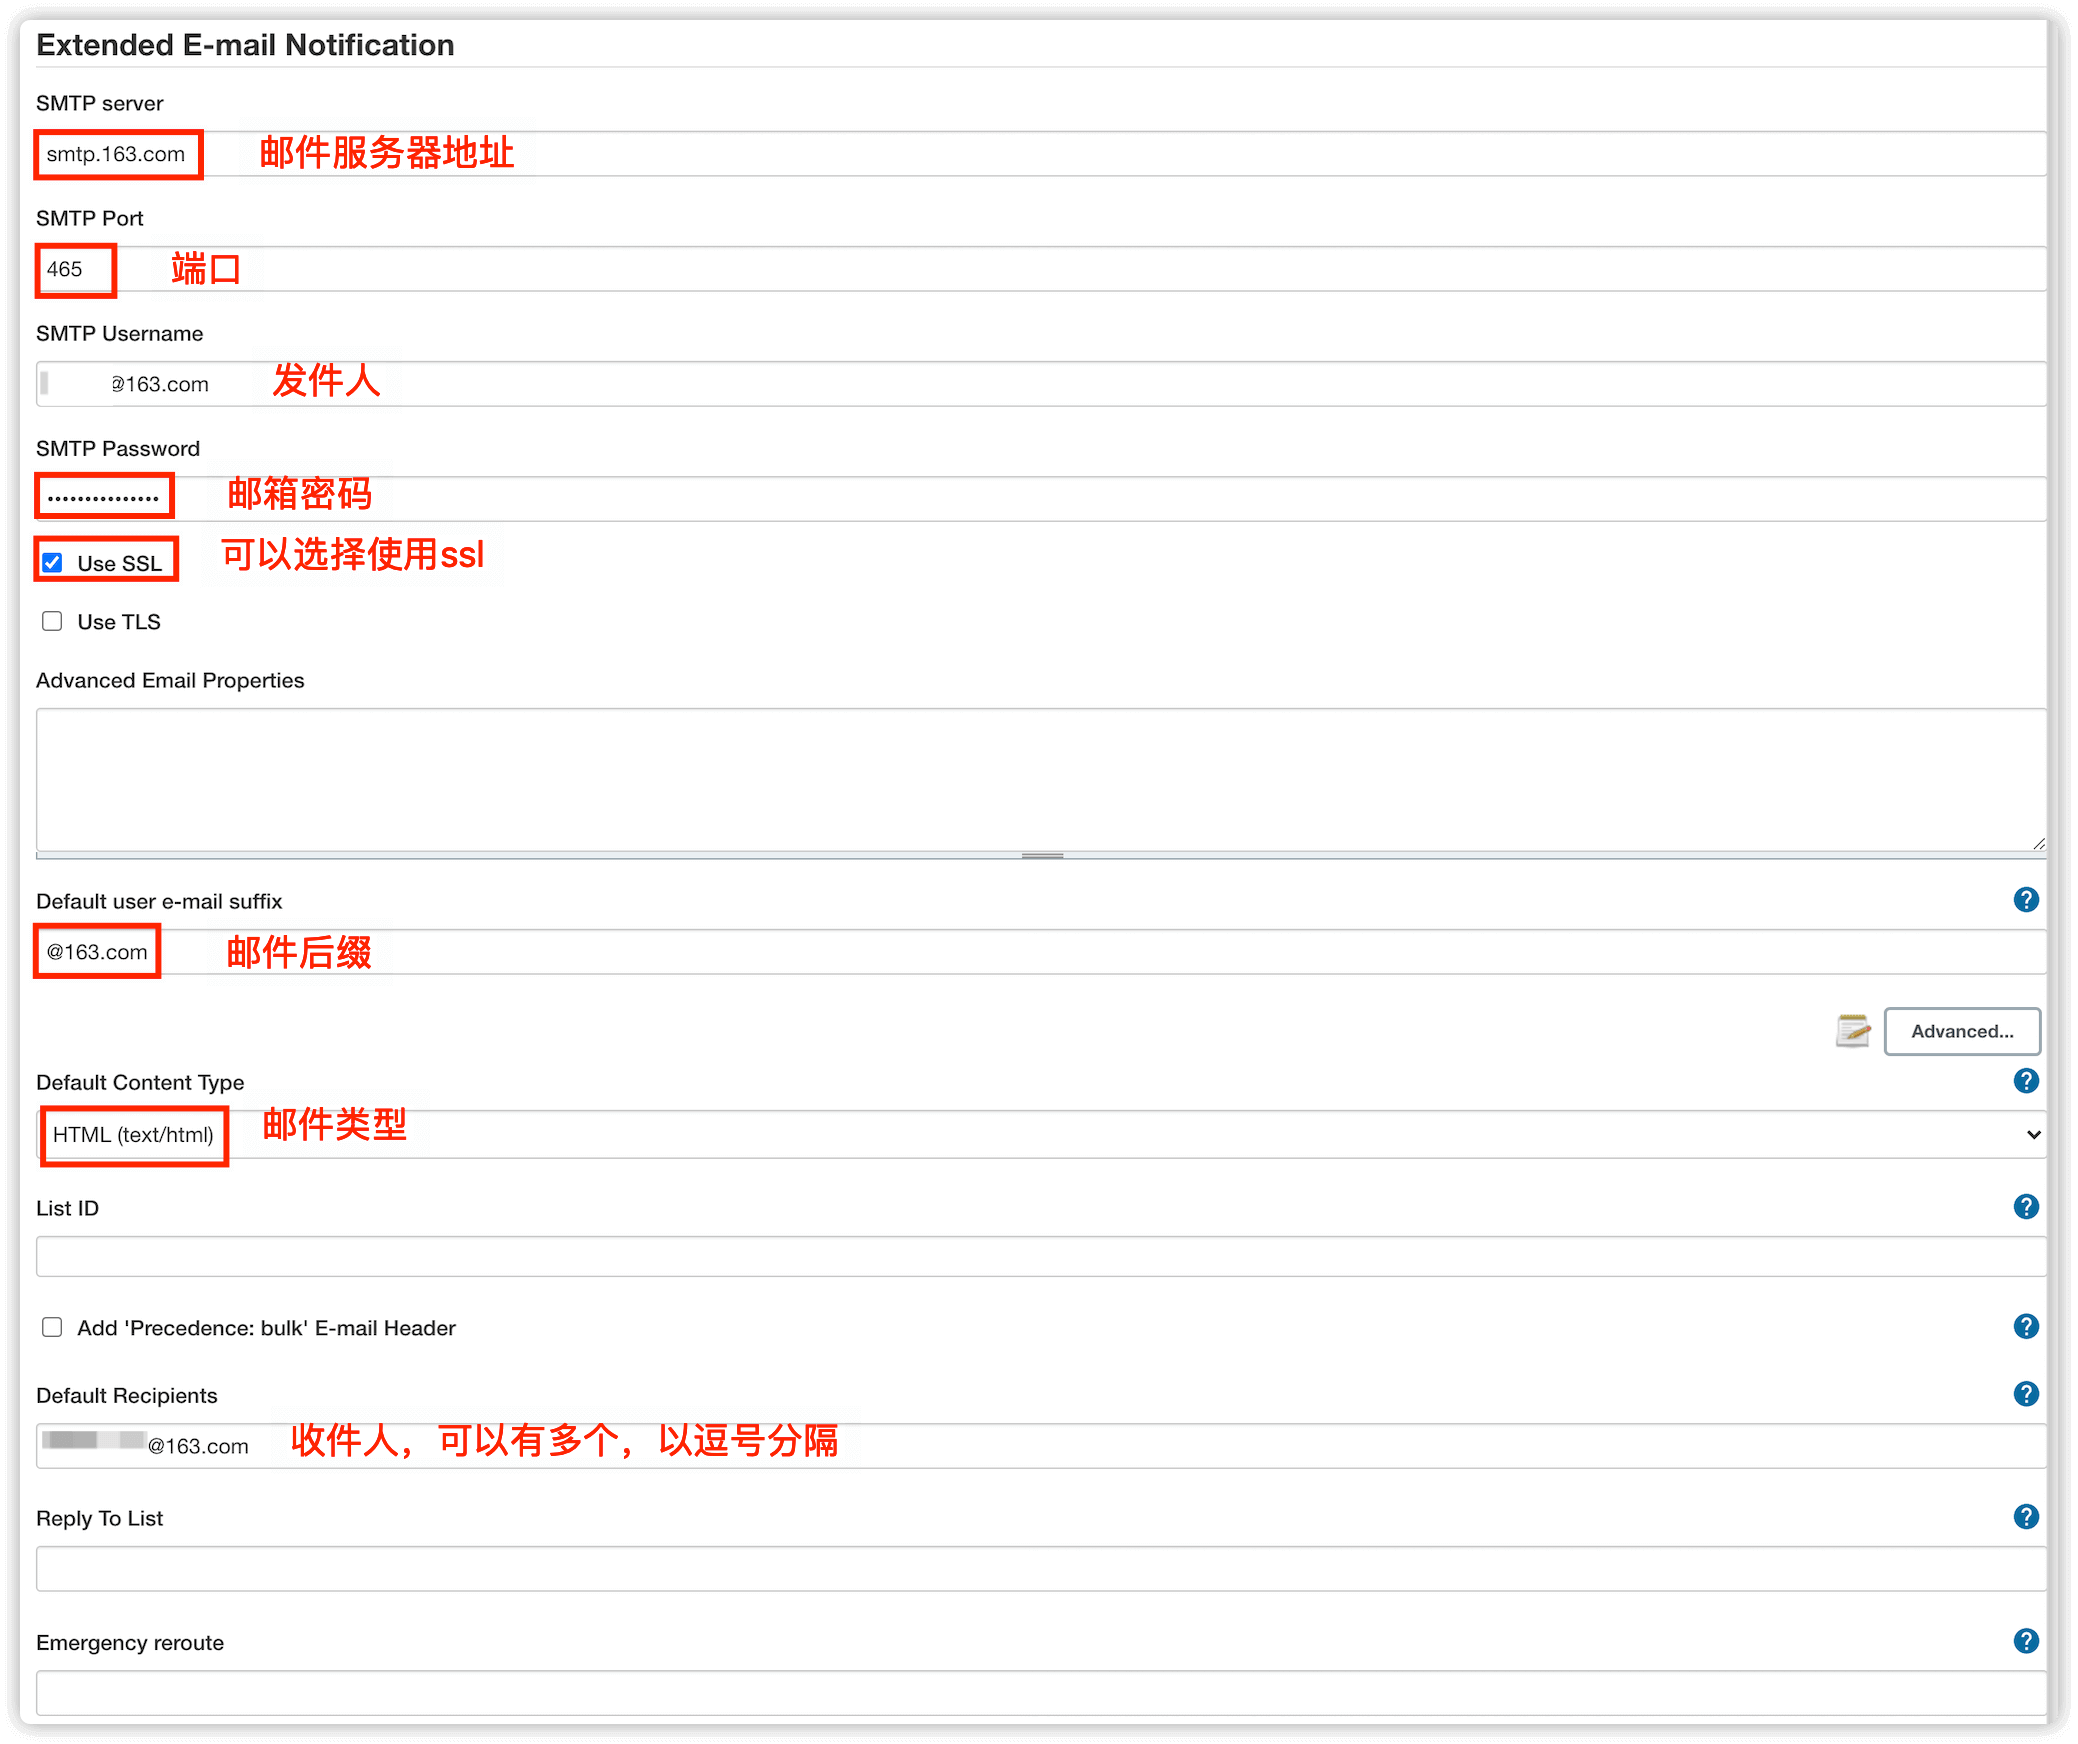
Task: Click the Emergency reroute field
Action: [x=1041, y=1693]
